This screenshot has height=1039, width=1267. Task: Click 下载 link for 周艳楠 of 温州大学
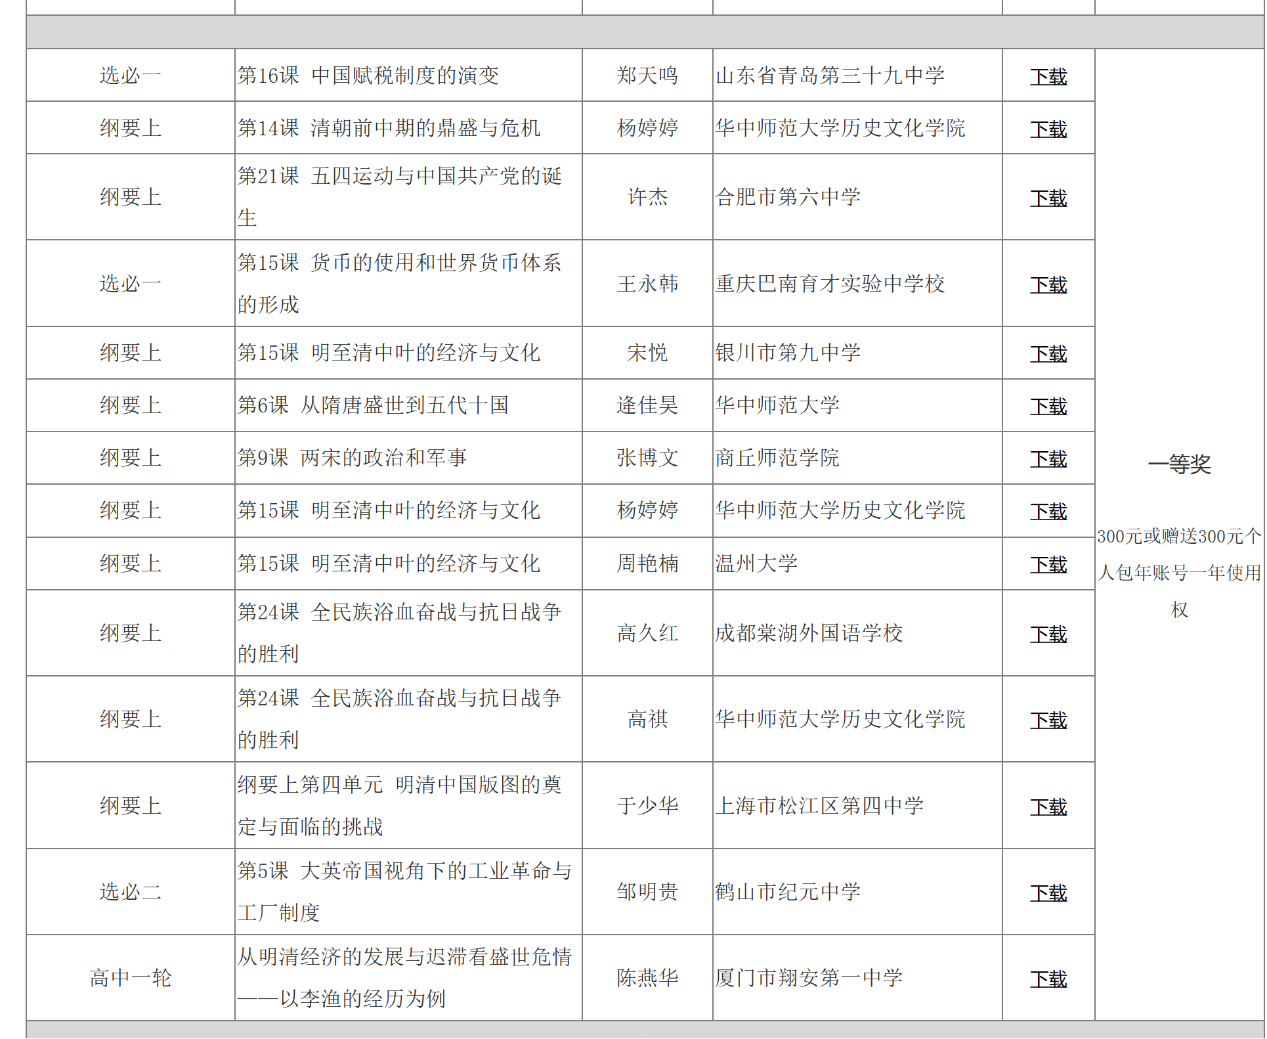[x=1048, y=565]
